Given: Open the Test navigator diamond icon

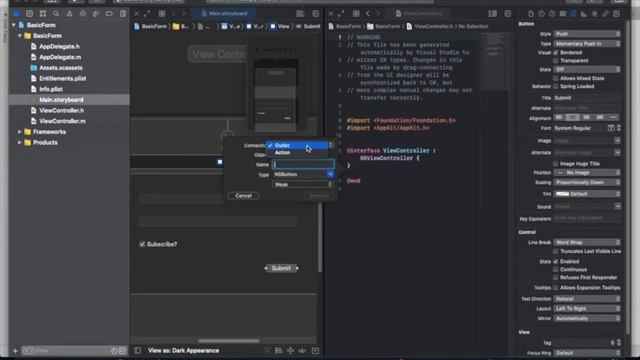Looking at the screenshot, I should (x=83, y=13).
